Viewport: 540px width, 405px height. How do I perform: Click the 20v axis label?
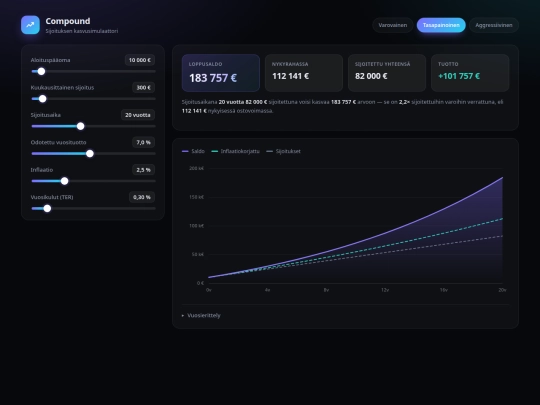click(x=502, y=290)
